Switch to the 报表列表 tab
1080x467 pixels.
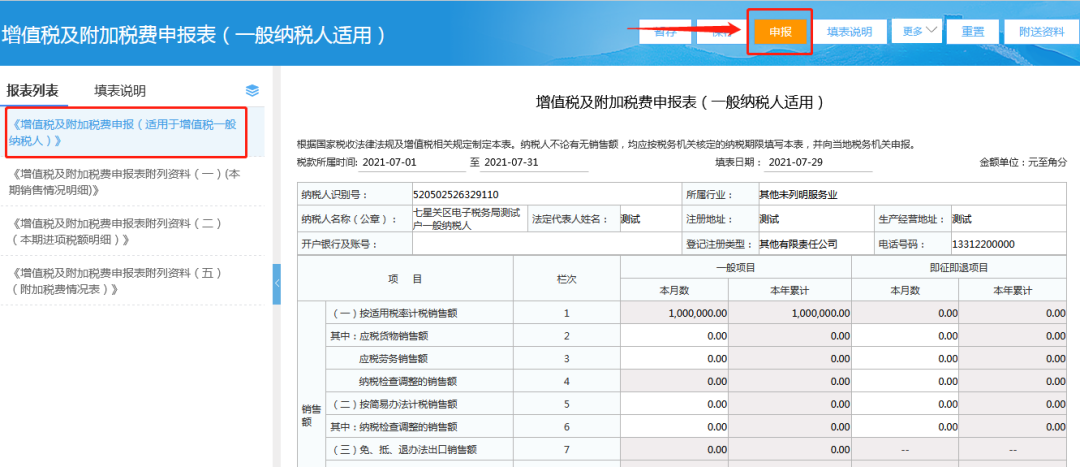[x=33, y=91]
